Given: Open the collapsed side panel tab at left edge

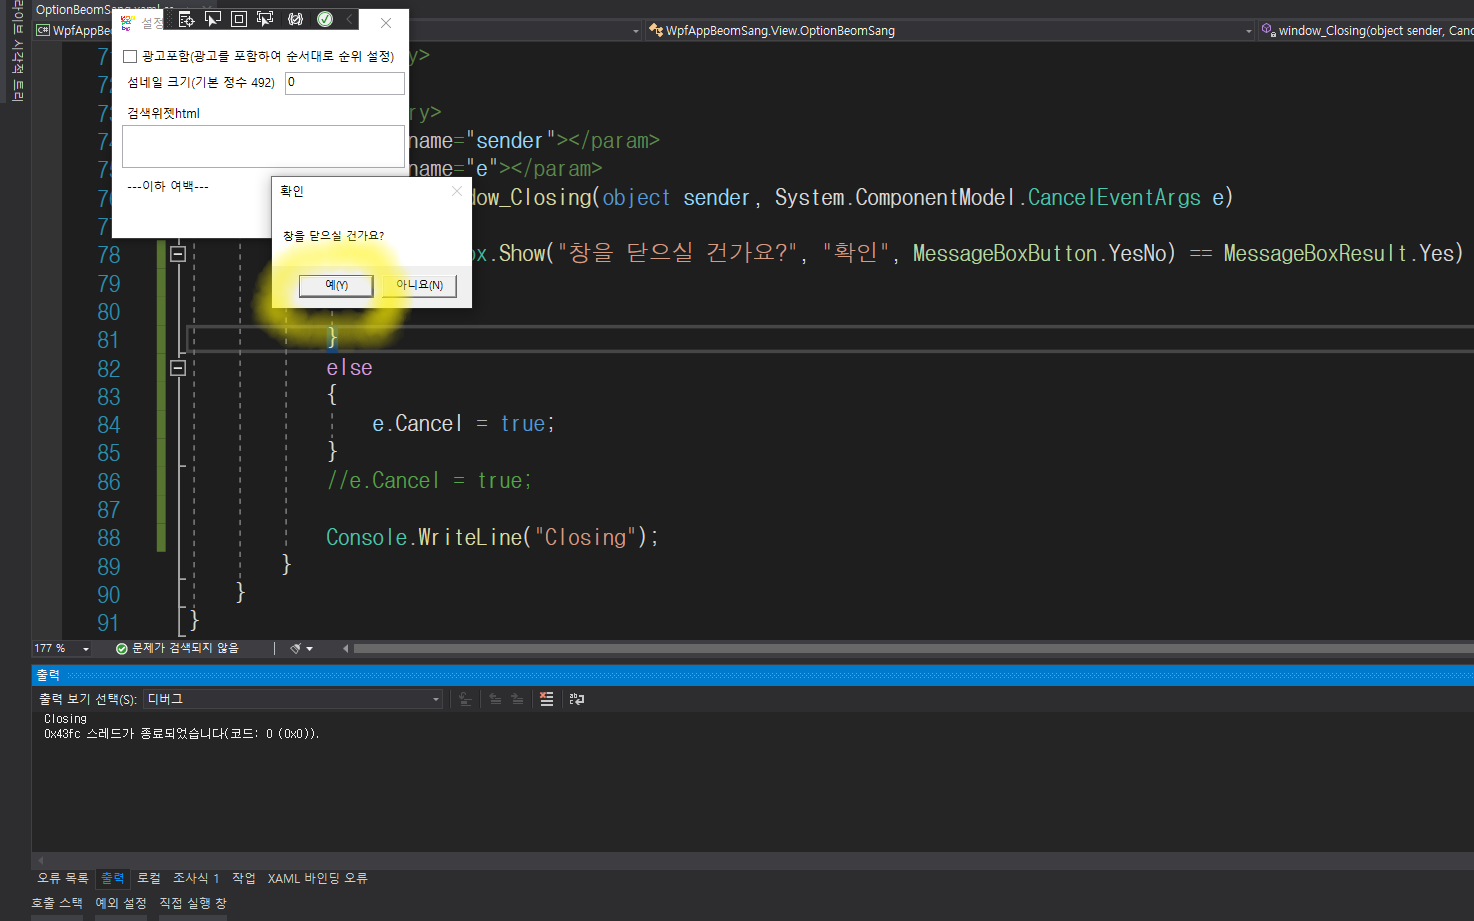Looking at the screenshot, I should [17, 50].
